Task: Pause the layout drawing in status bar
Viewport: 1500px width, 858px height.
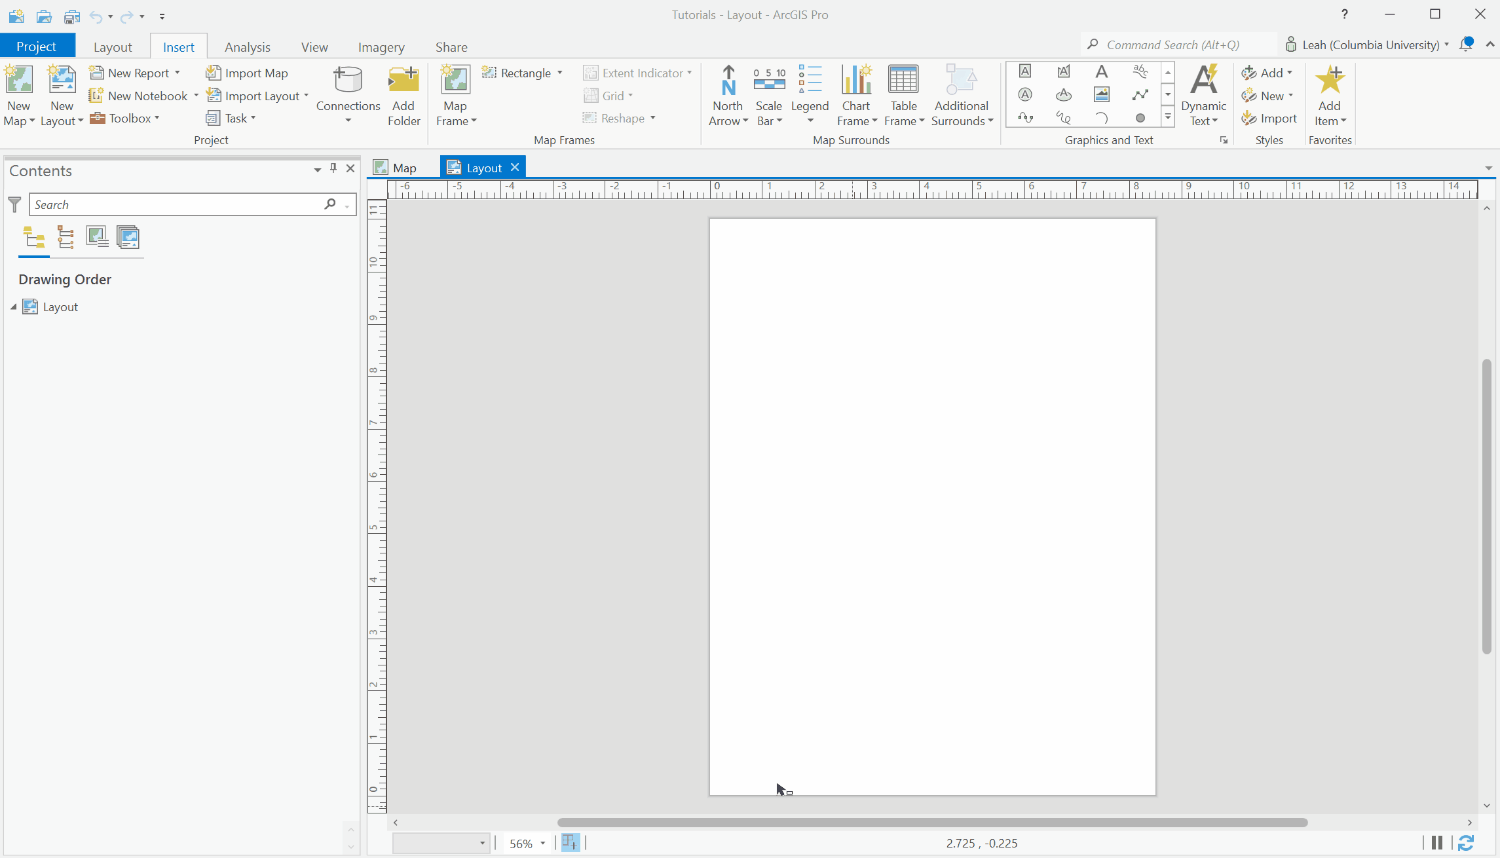Action: pyautogui.click(x=1436, y=843)
